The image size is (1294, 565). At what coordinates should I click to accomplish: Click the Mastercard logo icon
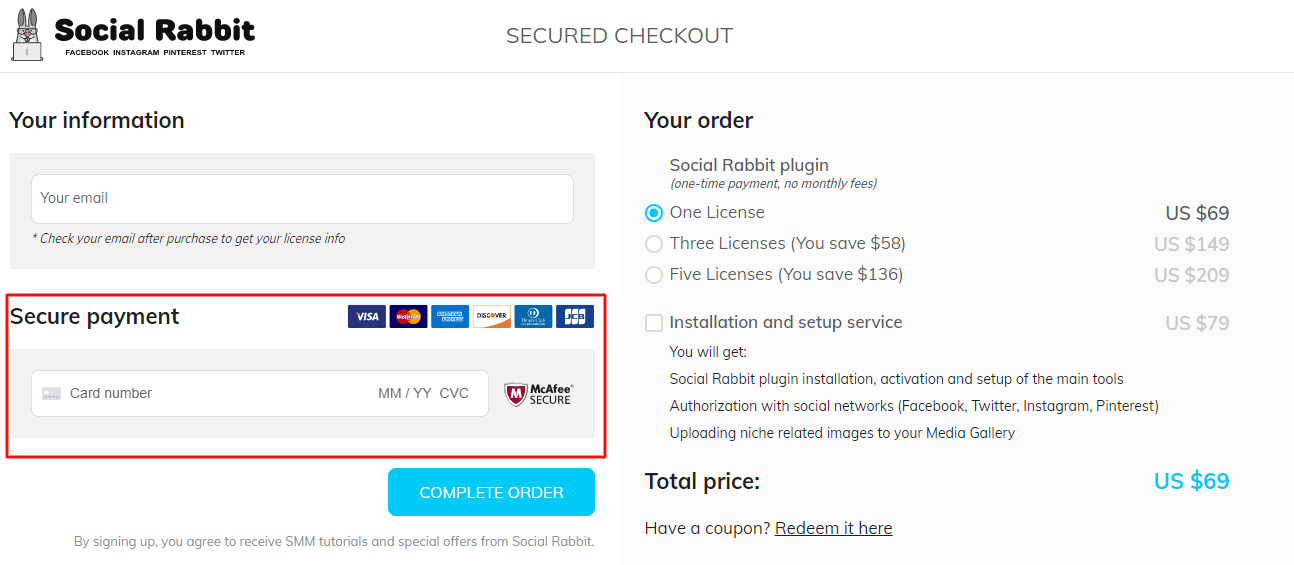pos(408,317)
